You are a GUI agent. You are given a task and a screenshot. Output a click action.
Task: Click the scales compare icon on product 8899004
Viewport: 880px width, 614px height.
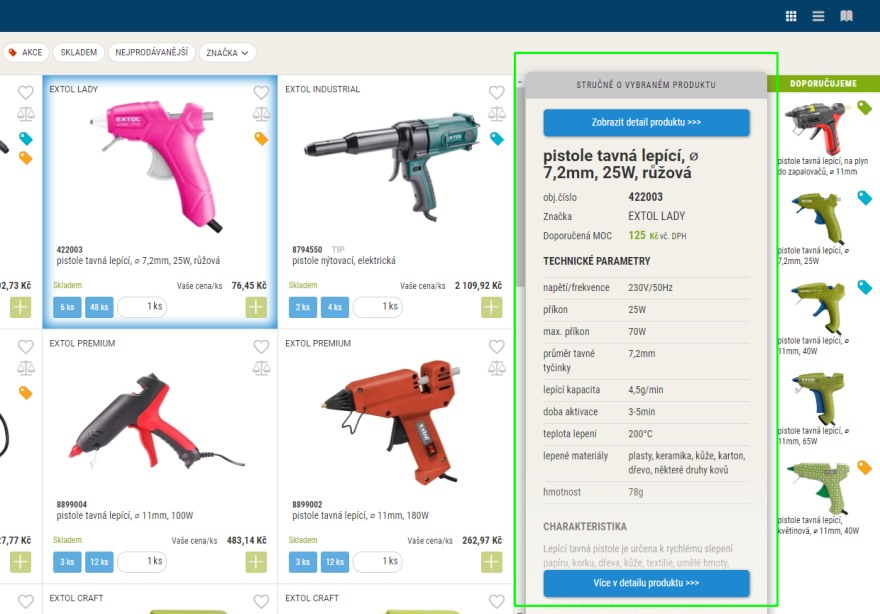[261, 368]
